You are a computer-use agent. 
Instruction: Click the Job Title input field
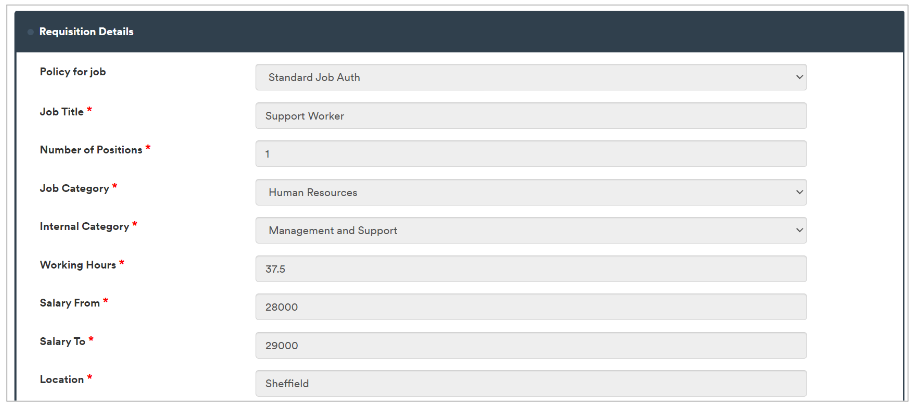pyautogui.click(x=530, y=116)
